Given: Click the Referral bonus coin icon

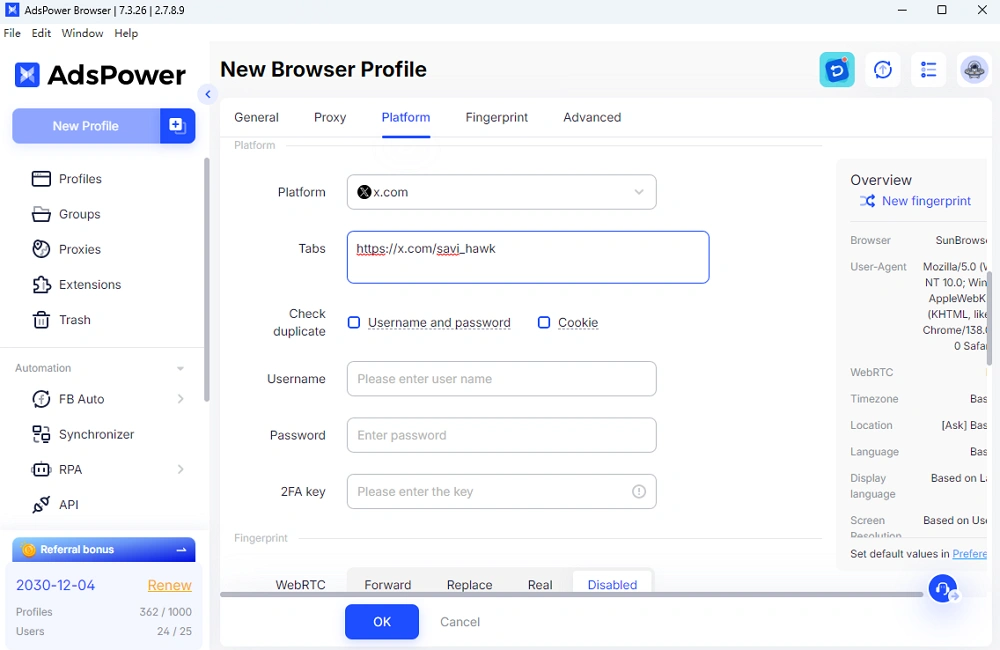Looking at the screenshot, I should pos(28,549).
